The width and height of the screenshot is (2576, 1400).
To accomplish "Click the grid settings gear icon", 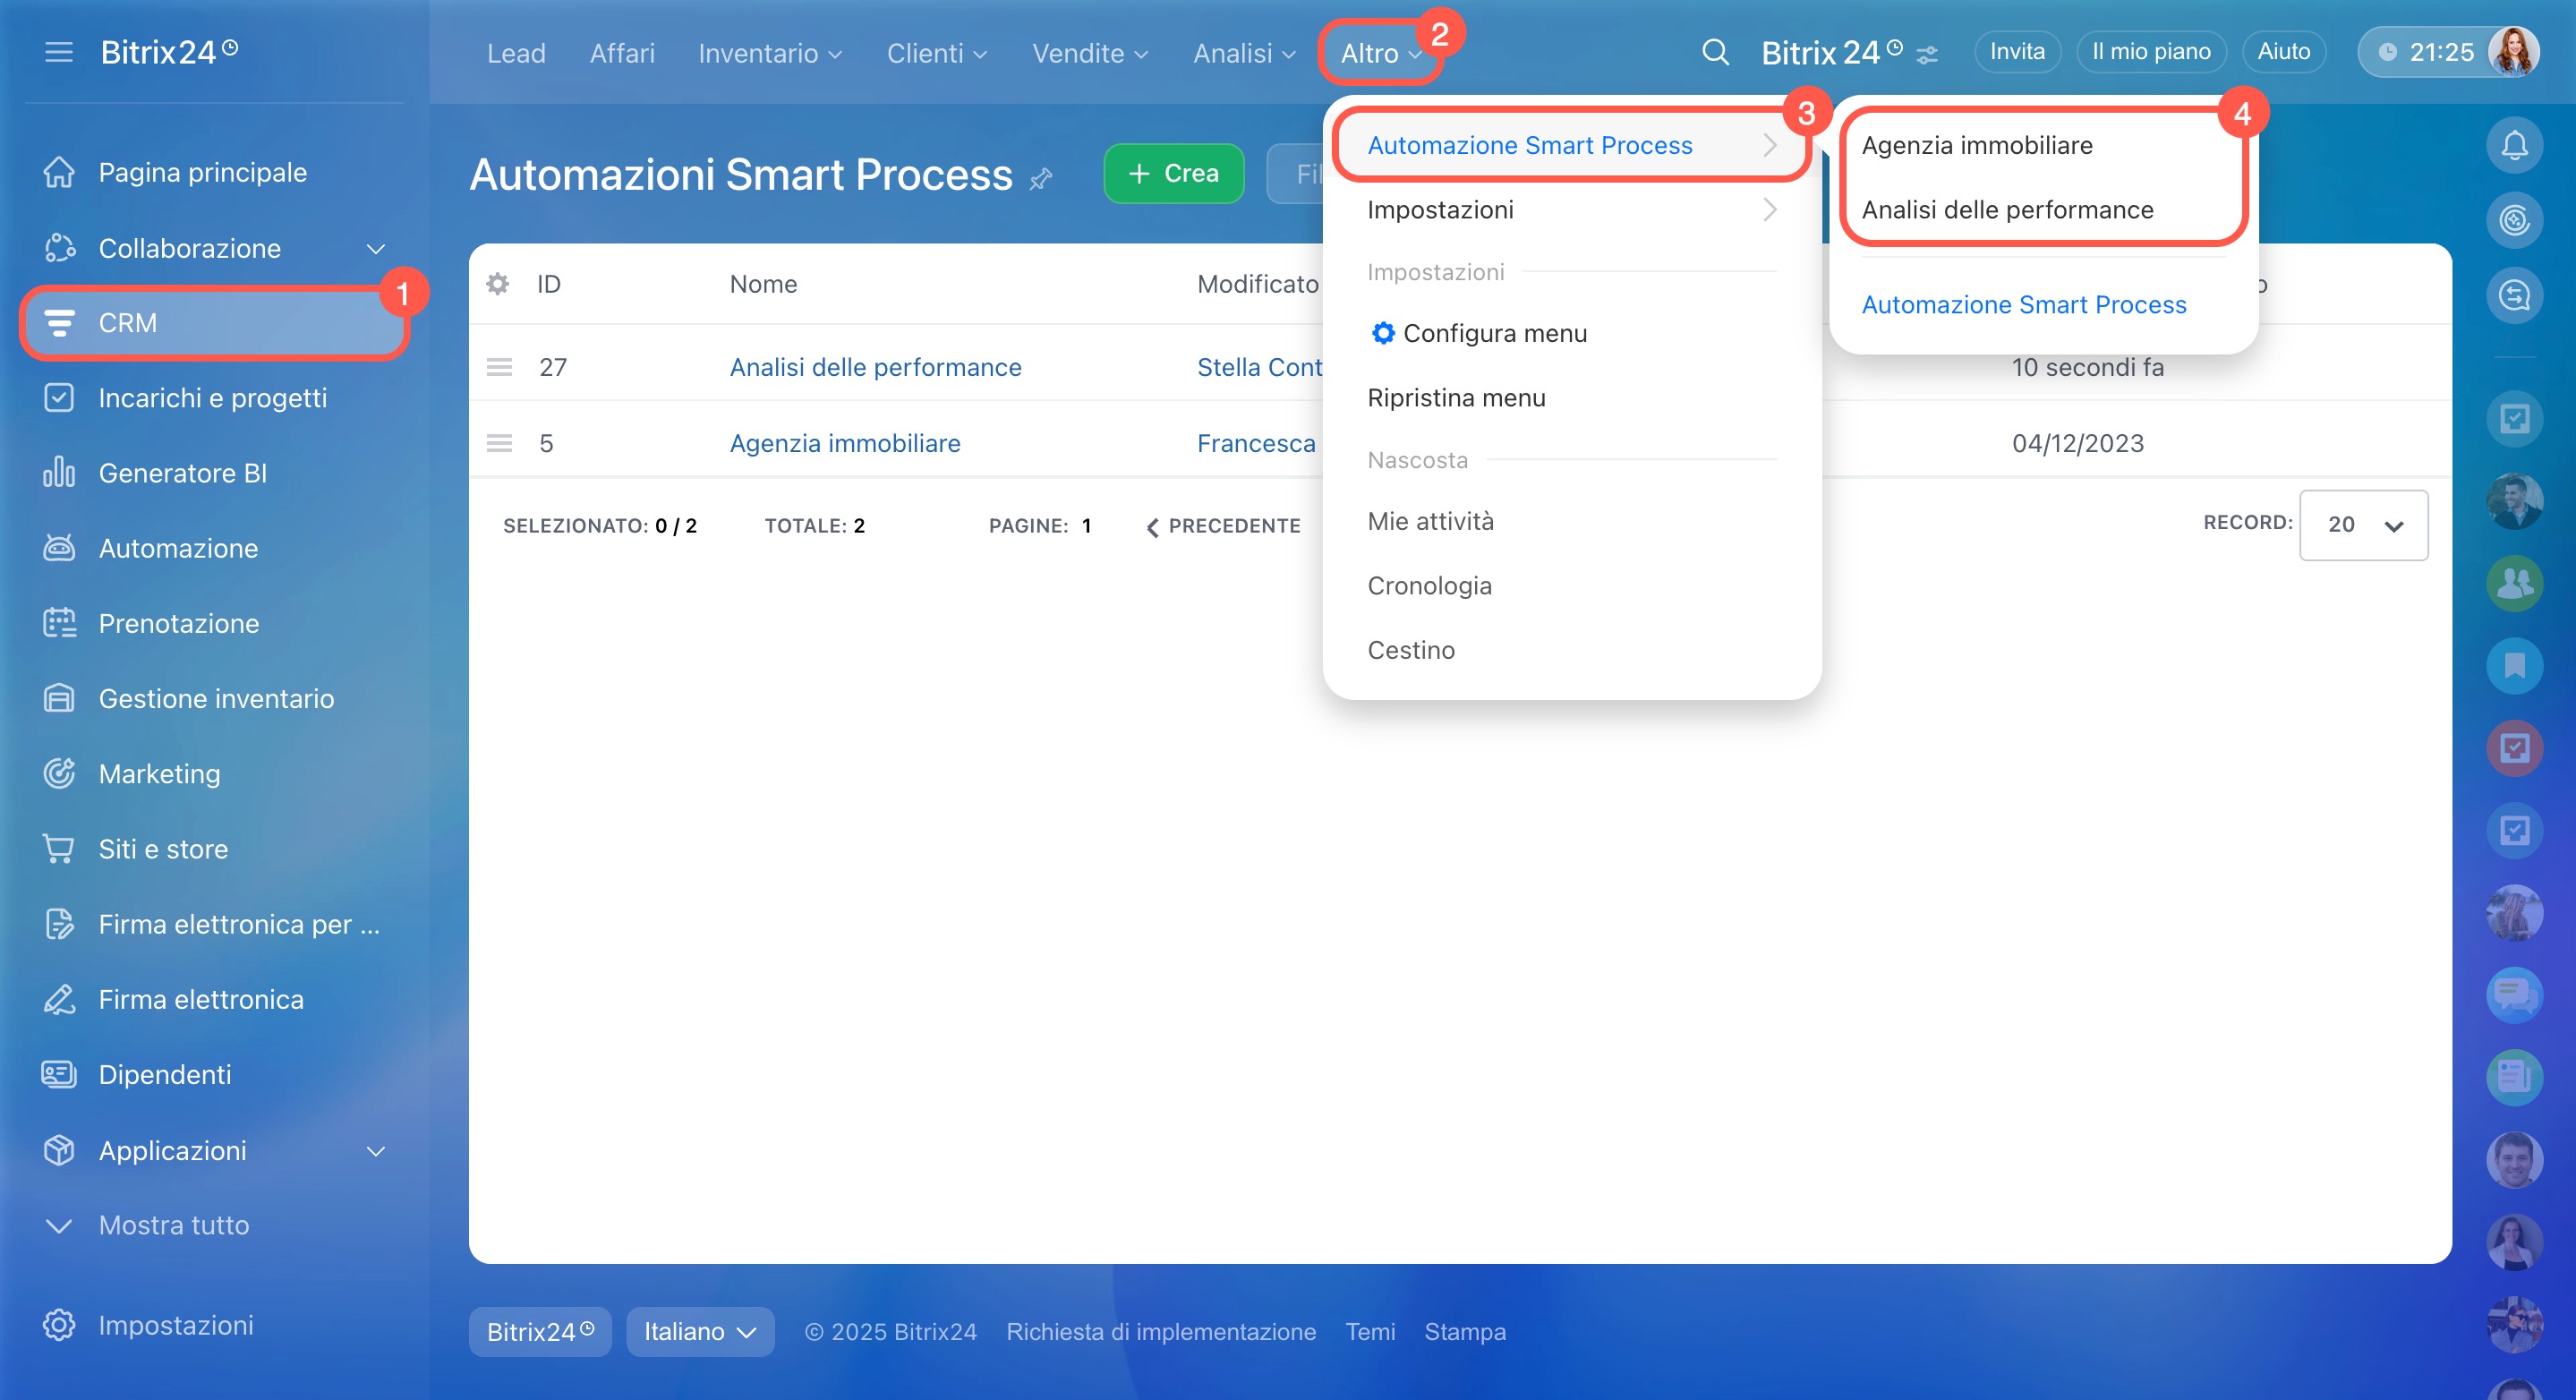I will (x=497, y=284).
